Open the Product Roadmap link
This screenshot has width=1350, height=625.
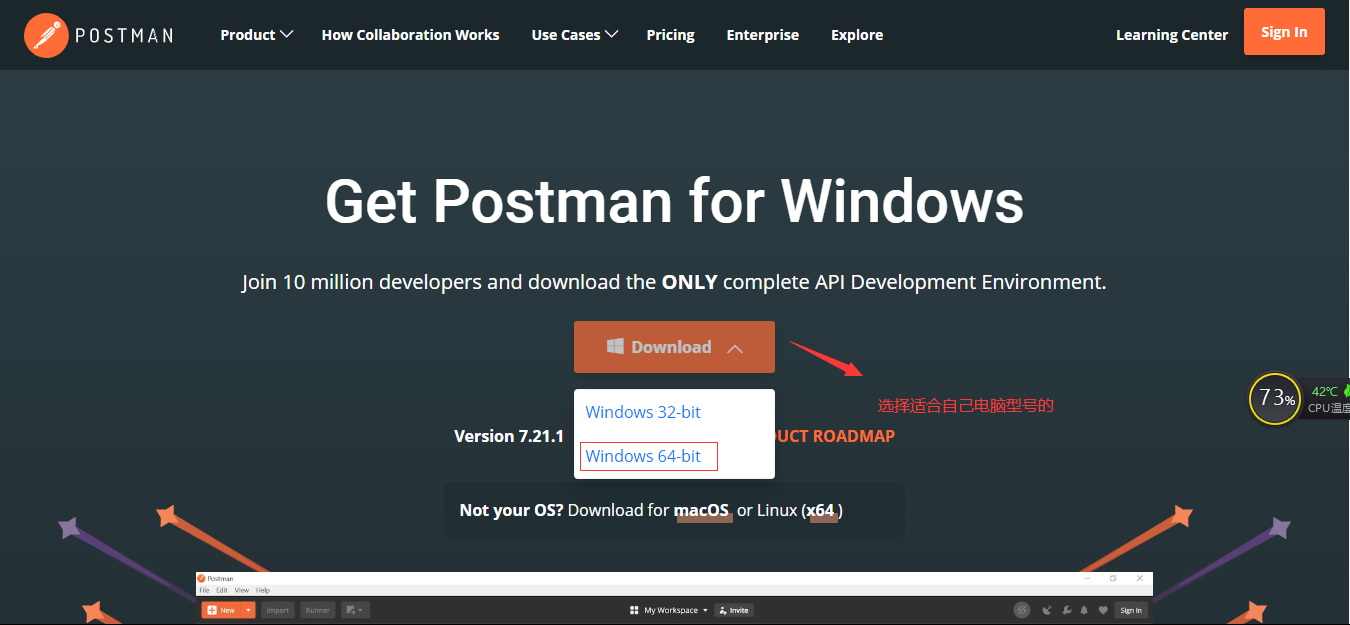pyautogui.click(x=835, y=436)
